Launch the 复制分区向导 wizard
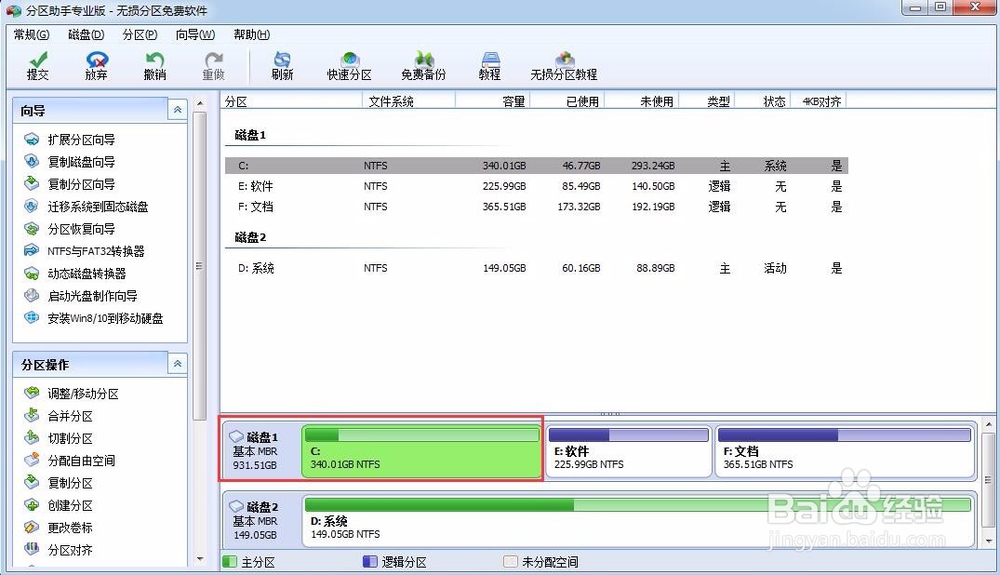Image resolution: width=1000 pixels, height=575 pixels. 70,184
